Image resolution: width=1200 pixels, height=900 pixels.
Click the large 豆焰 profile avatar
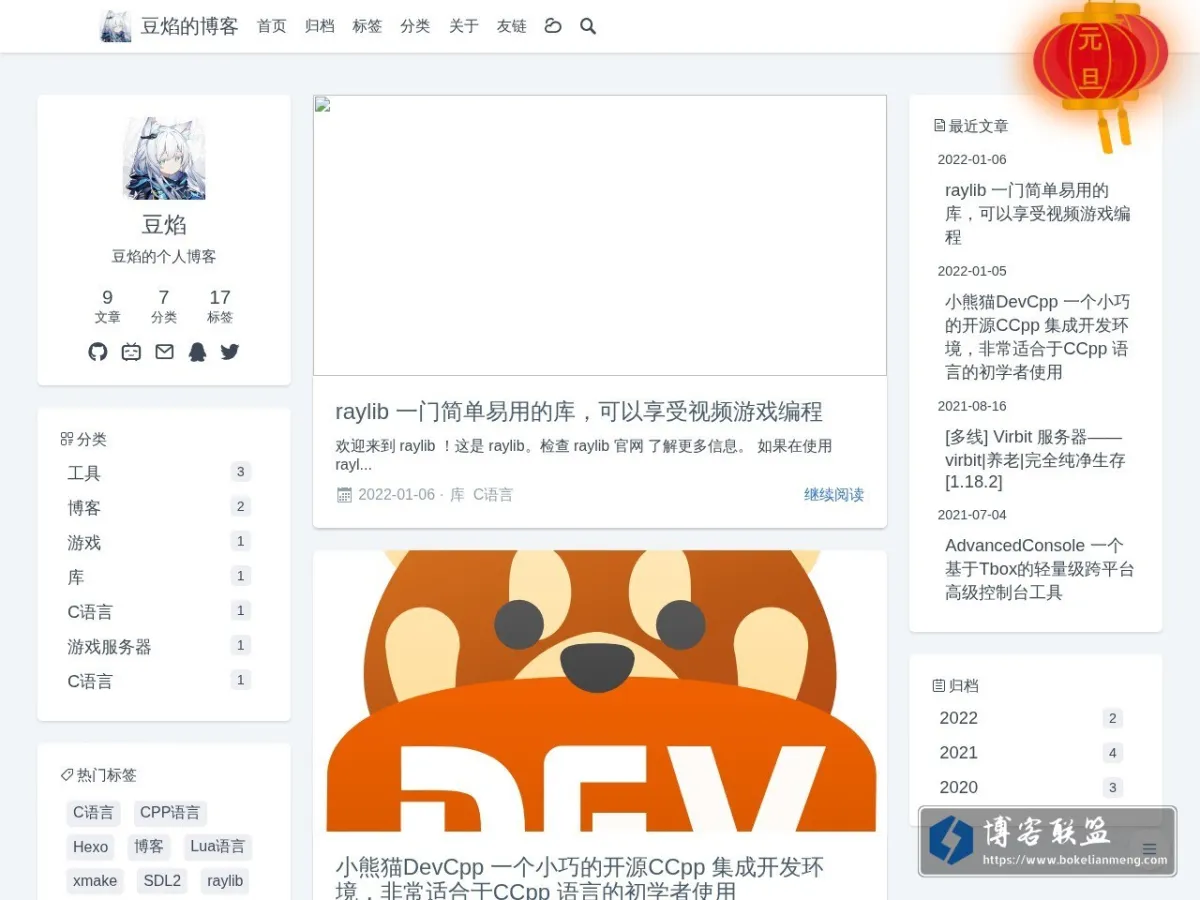(164, 158)
